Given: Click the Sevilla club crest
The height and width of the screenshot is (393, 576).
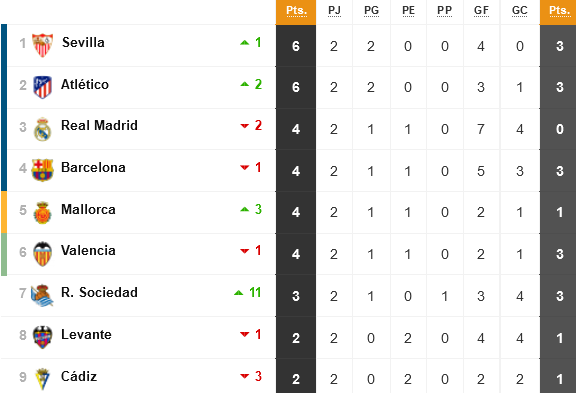Looking at the screenshot, I should pyautogui.click(x=42, y=45).
